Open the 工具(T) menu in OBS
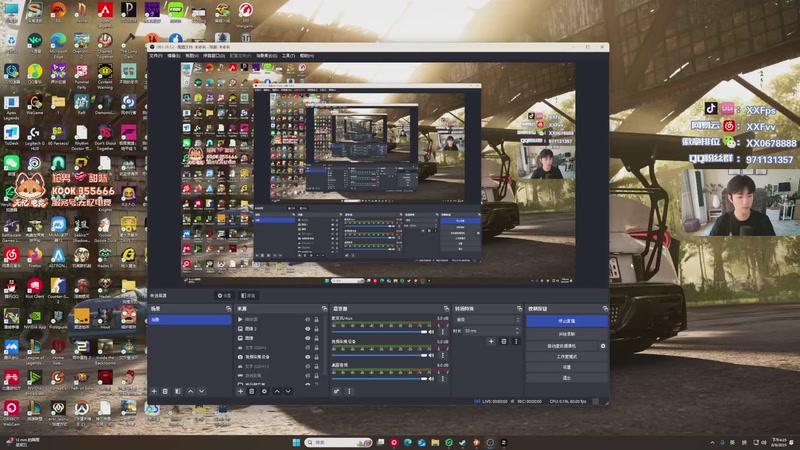The image size is (800, 450). click(x=288, y=56)
